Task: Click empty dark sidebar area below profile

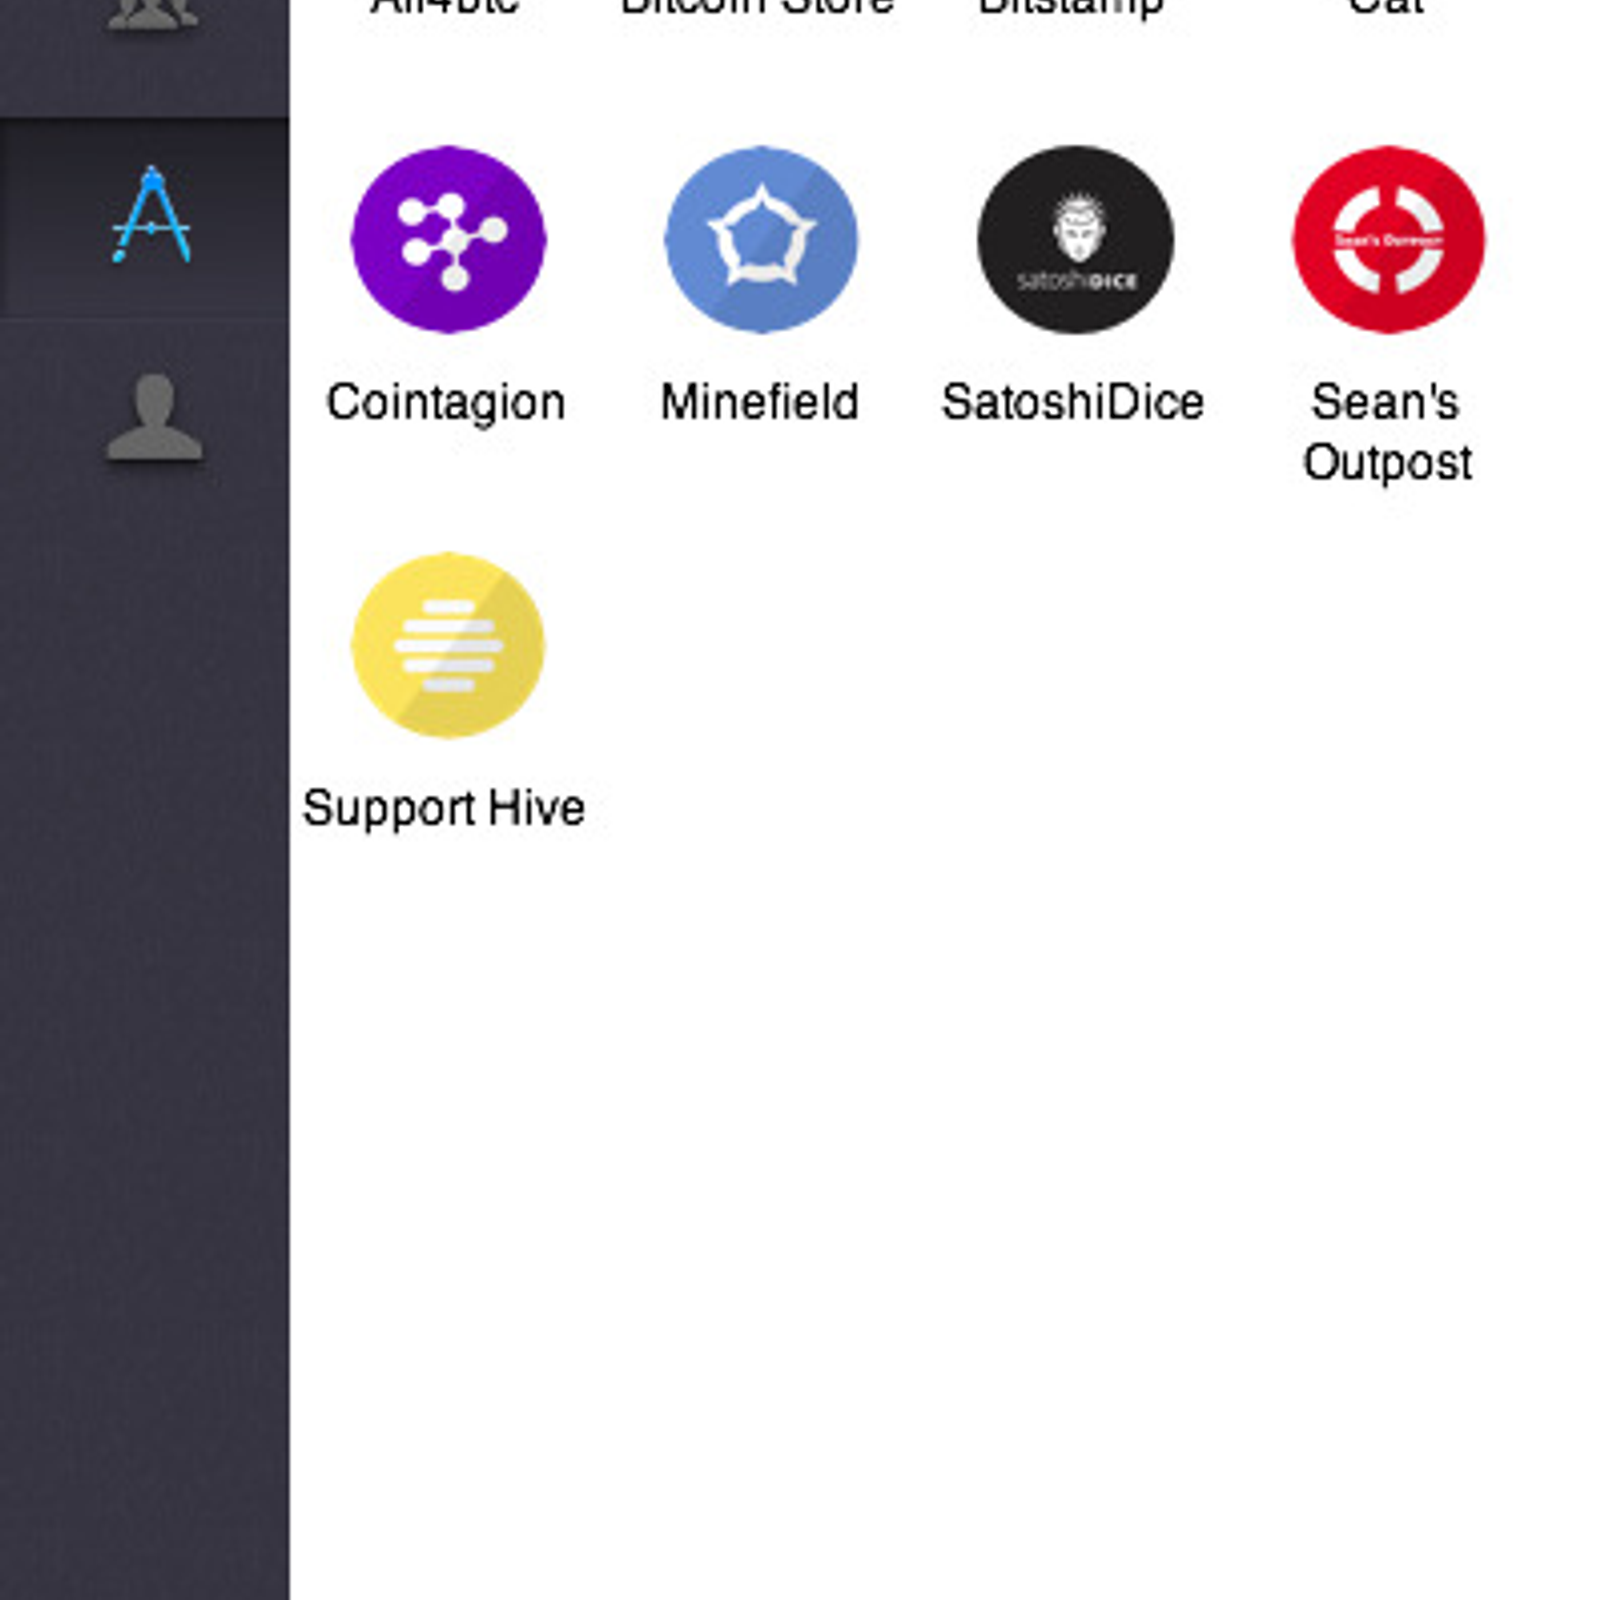Action: [145, 1000]
